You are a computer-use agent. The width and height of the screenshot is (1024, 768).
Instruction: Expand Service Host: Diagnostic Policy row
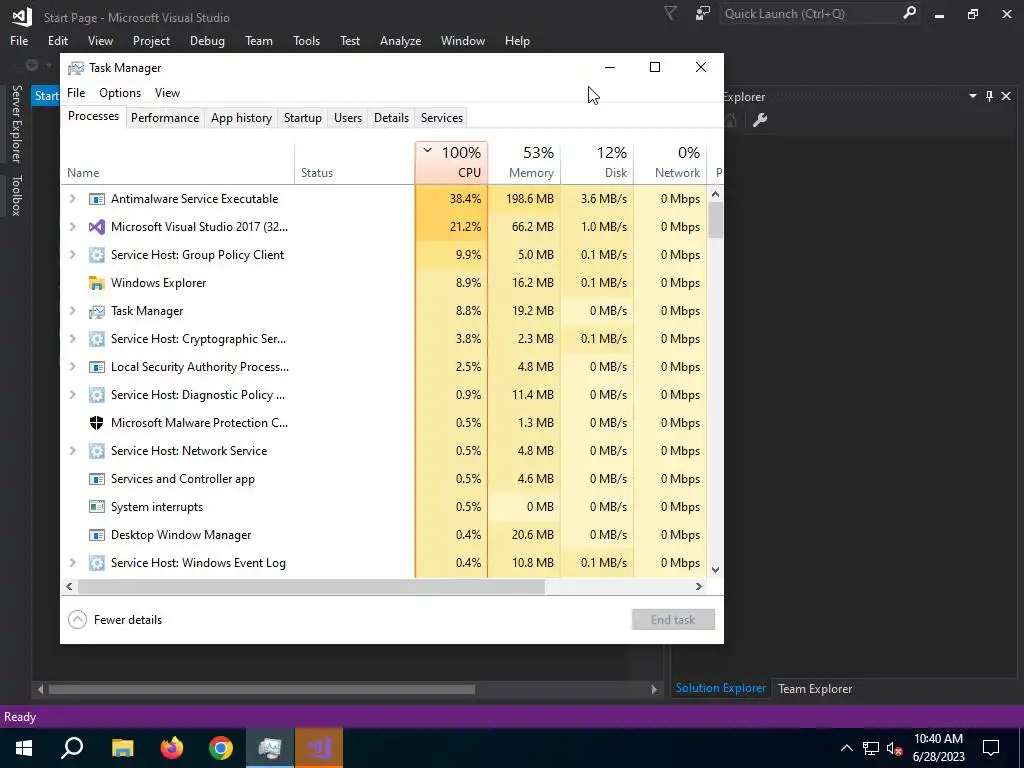click(72, 394)
